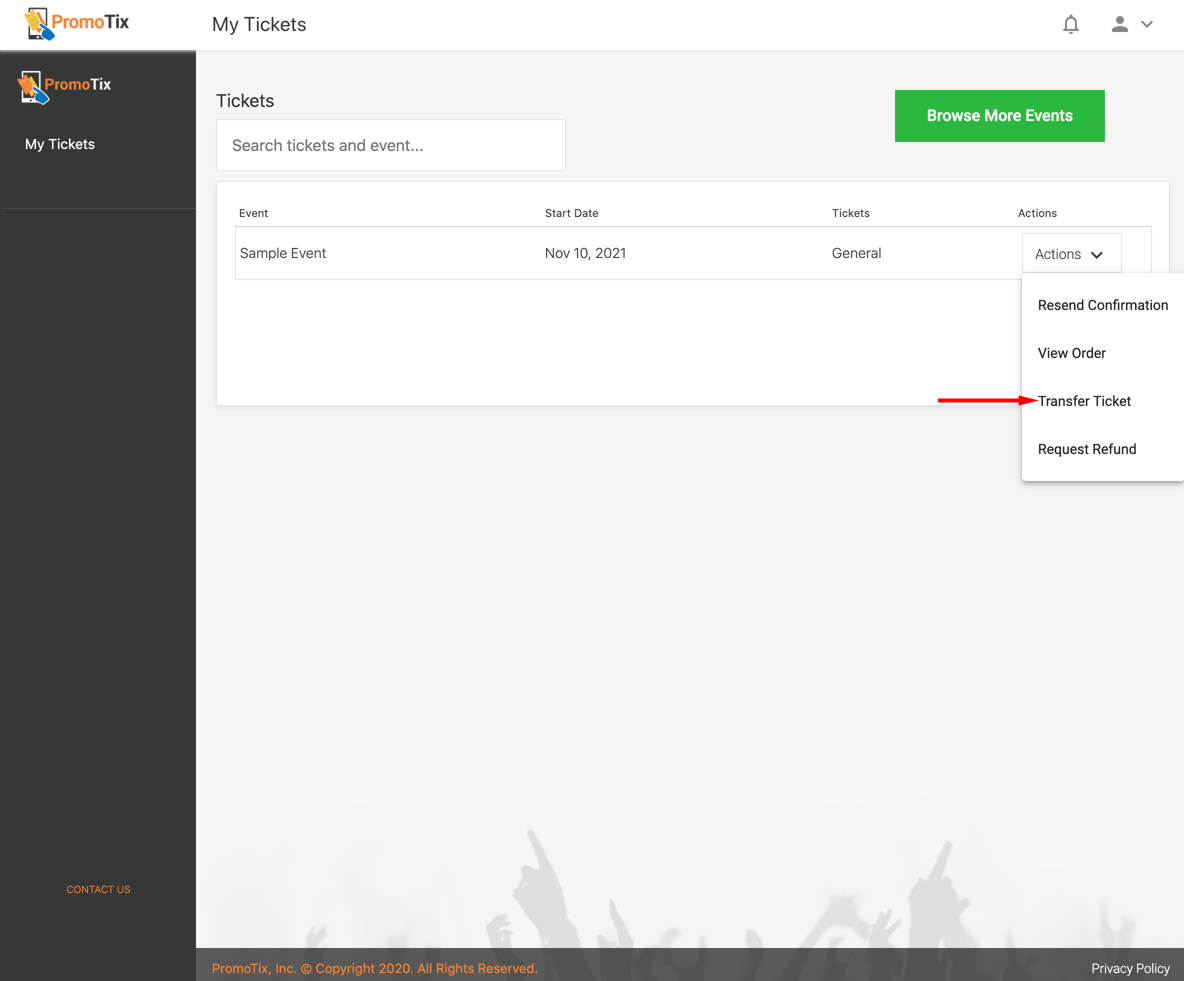Expand the chevron beside the profile icon
Viewport: 1184px width, 981px height.
click(x=1147, y=24)
